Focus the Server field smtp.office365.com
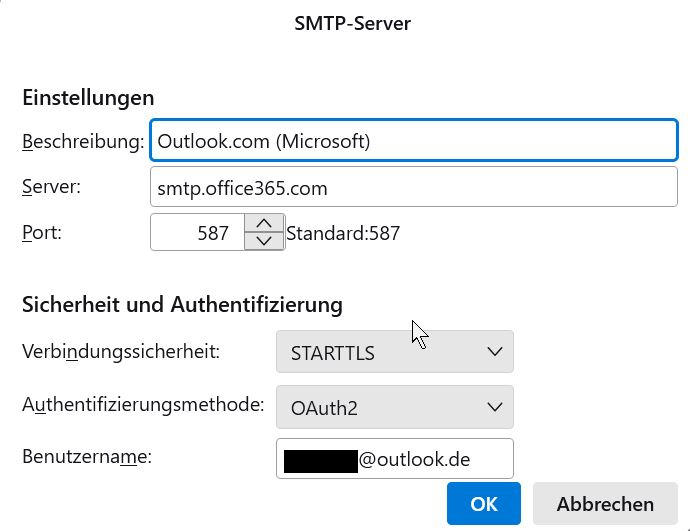 413,188
